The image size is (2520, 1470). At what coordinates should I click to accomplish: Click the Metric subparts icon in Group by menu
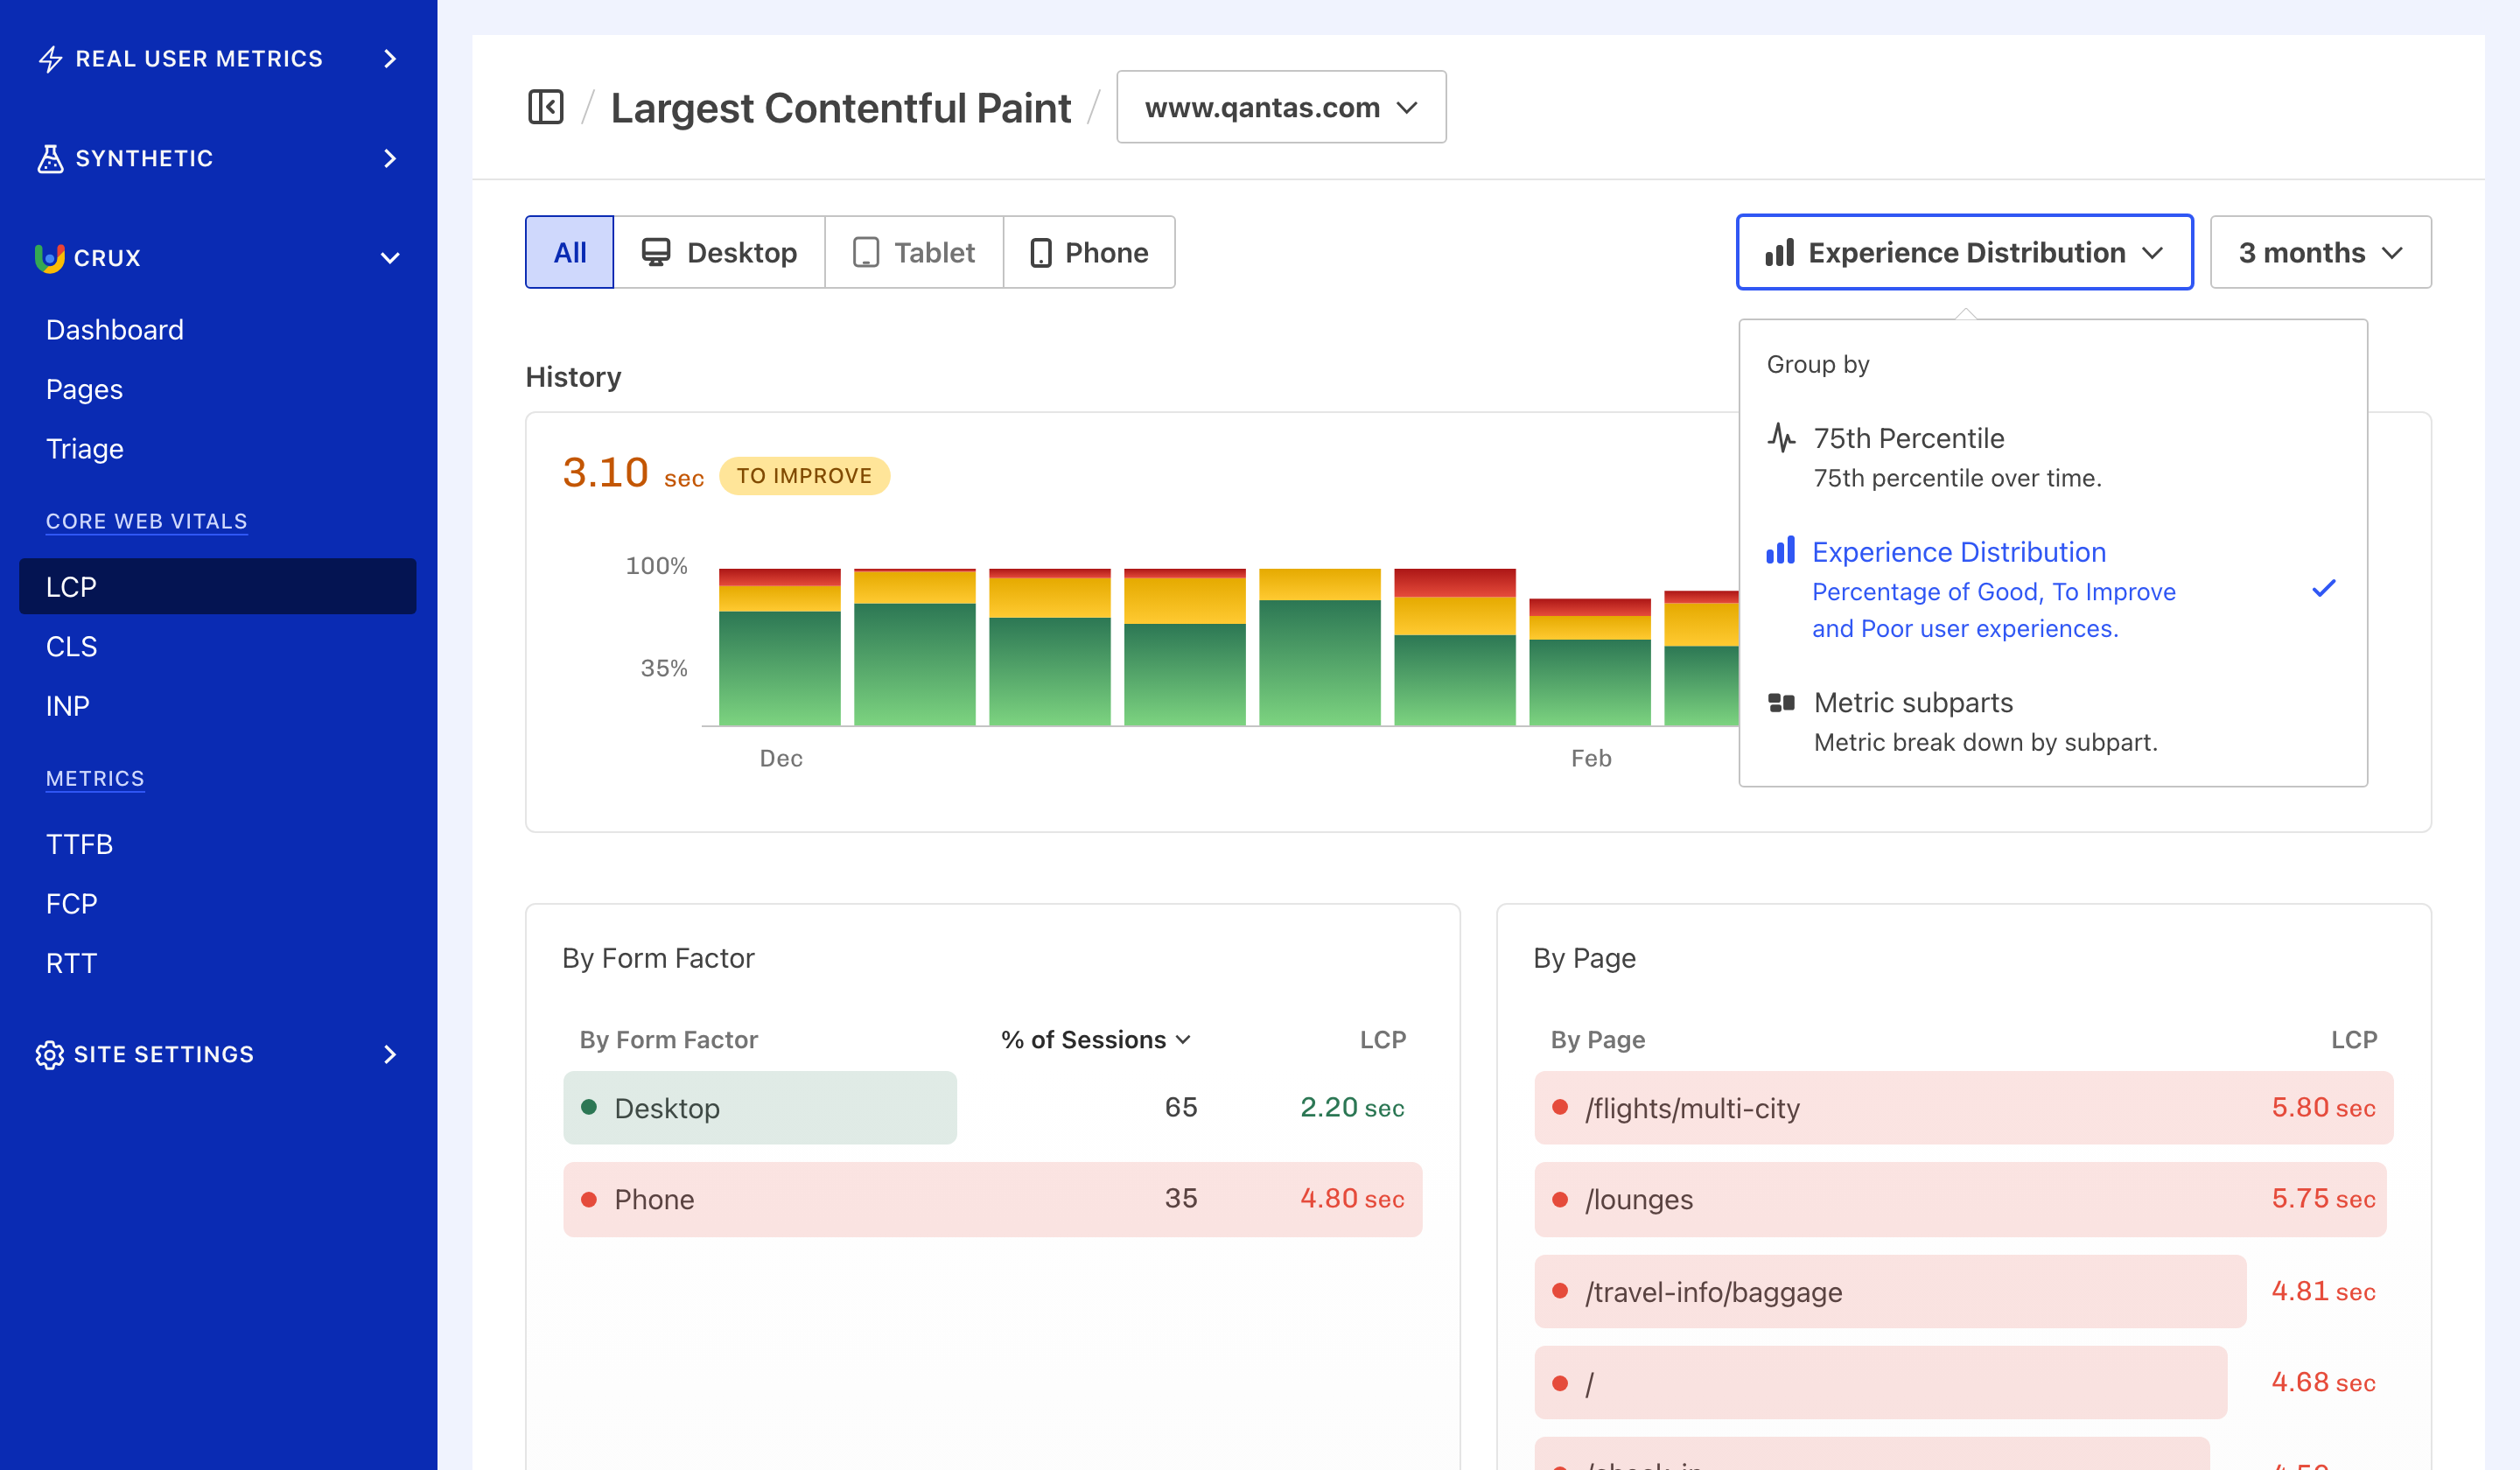[x=1781, y=703]
